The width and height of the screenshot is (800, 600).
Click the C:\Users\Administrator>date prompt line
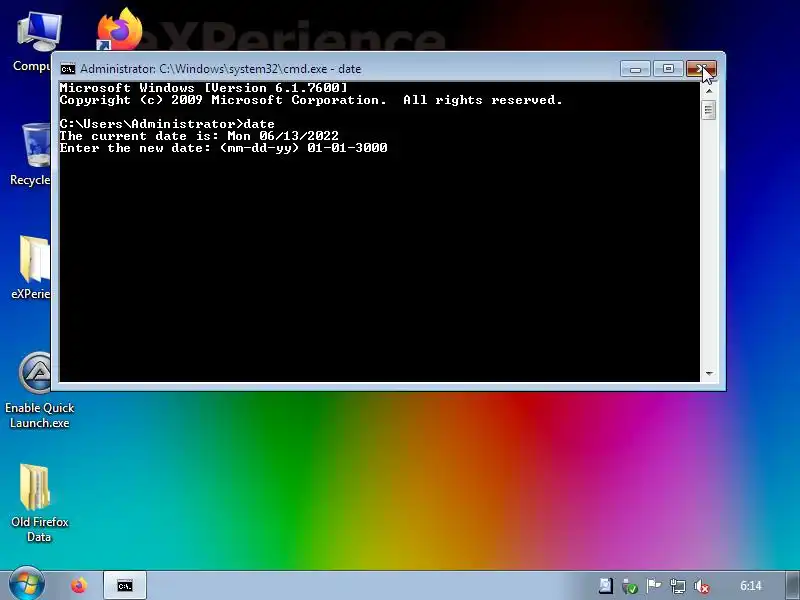pos(167,124)
